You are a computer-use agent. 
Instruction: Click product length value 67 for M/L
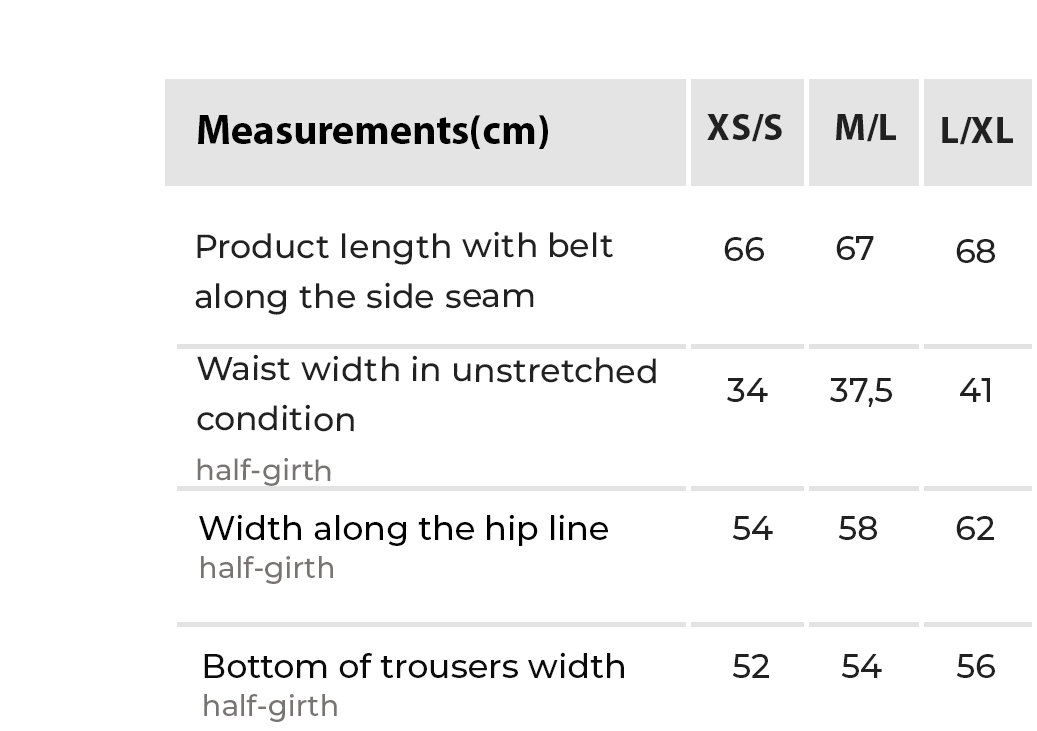855,249
